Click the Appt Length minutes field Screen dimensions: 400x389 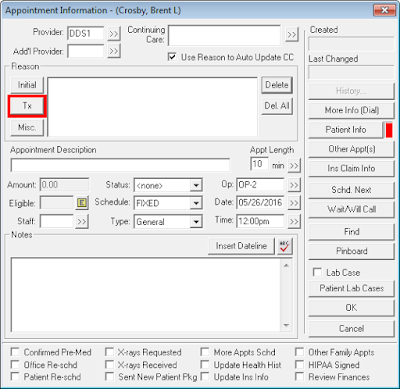(x=259, y=164)
